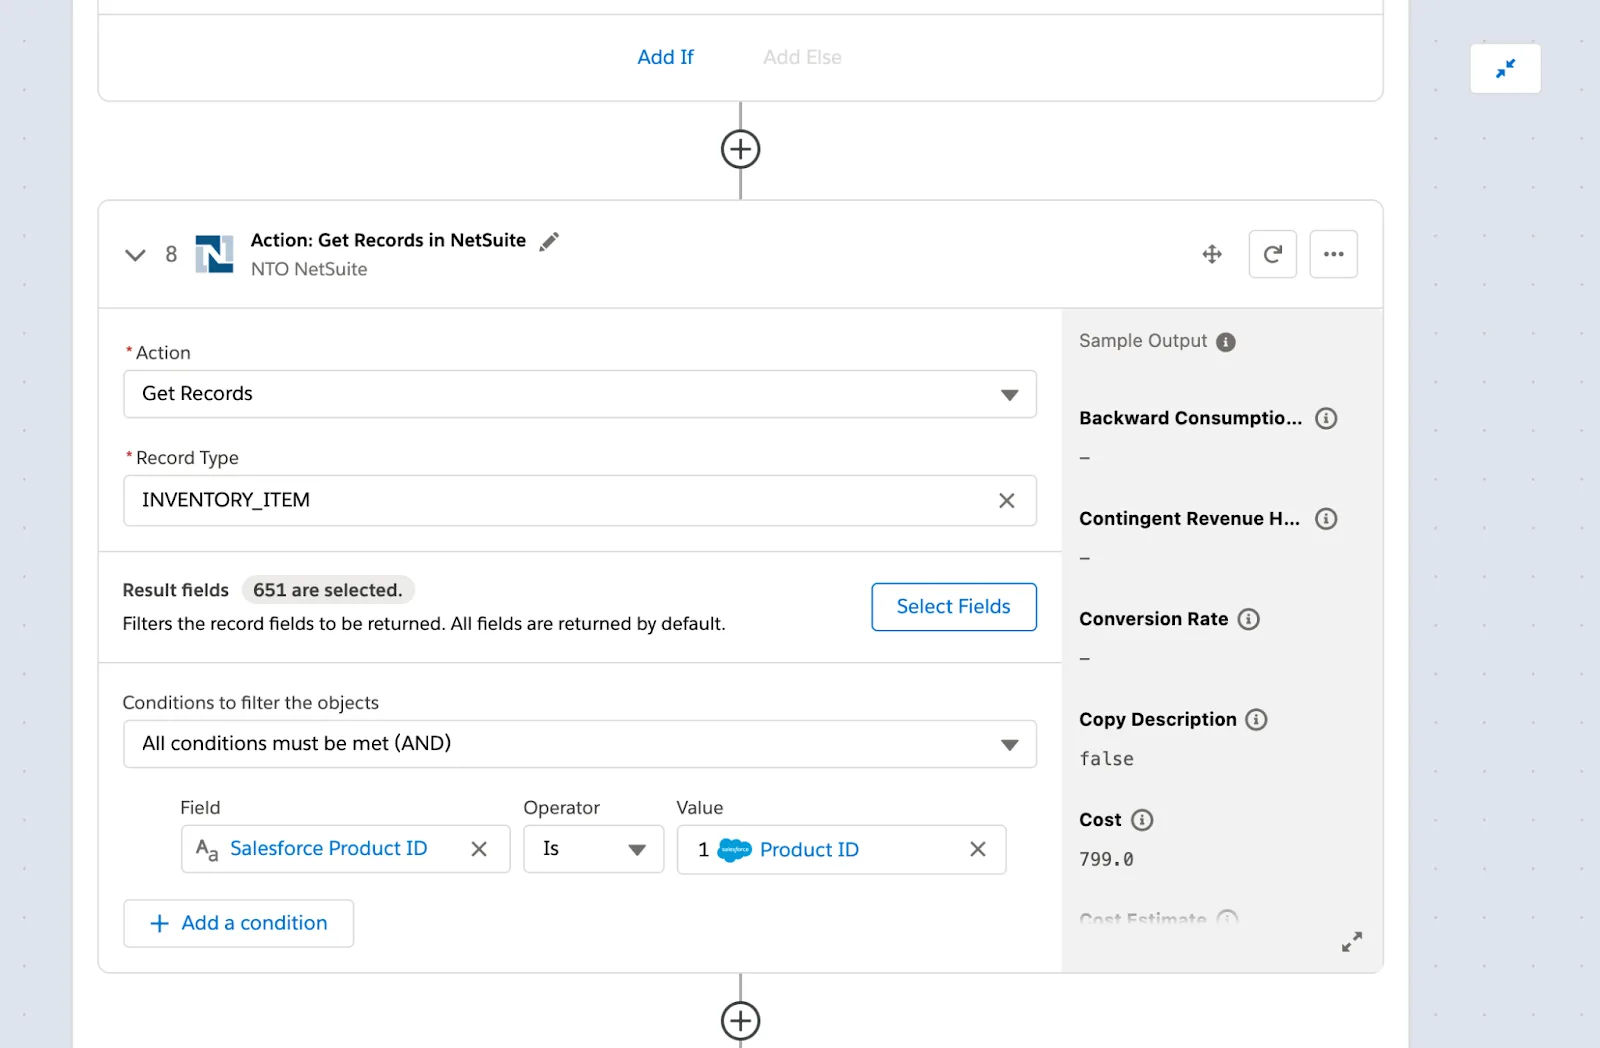Click the refresh icon on the NetSuite action
Image resolution: width=1600 pixels, height=1048 pixels.
(1272, 254)
